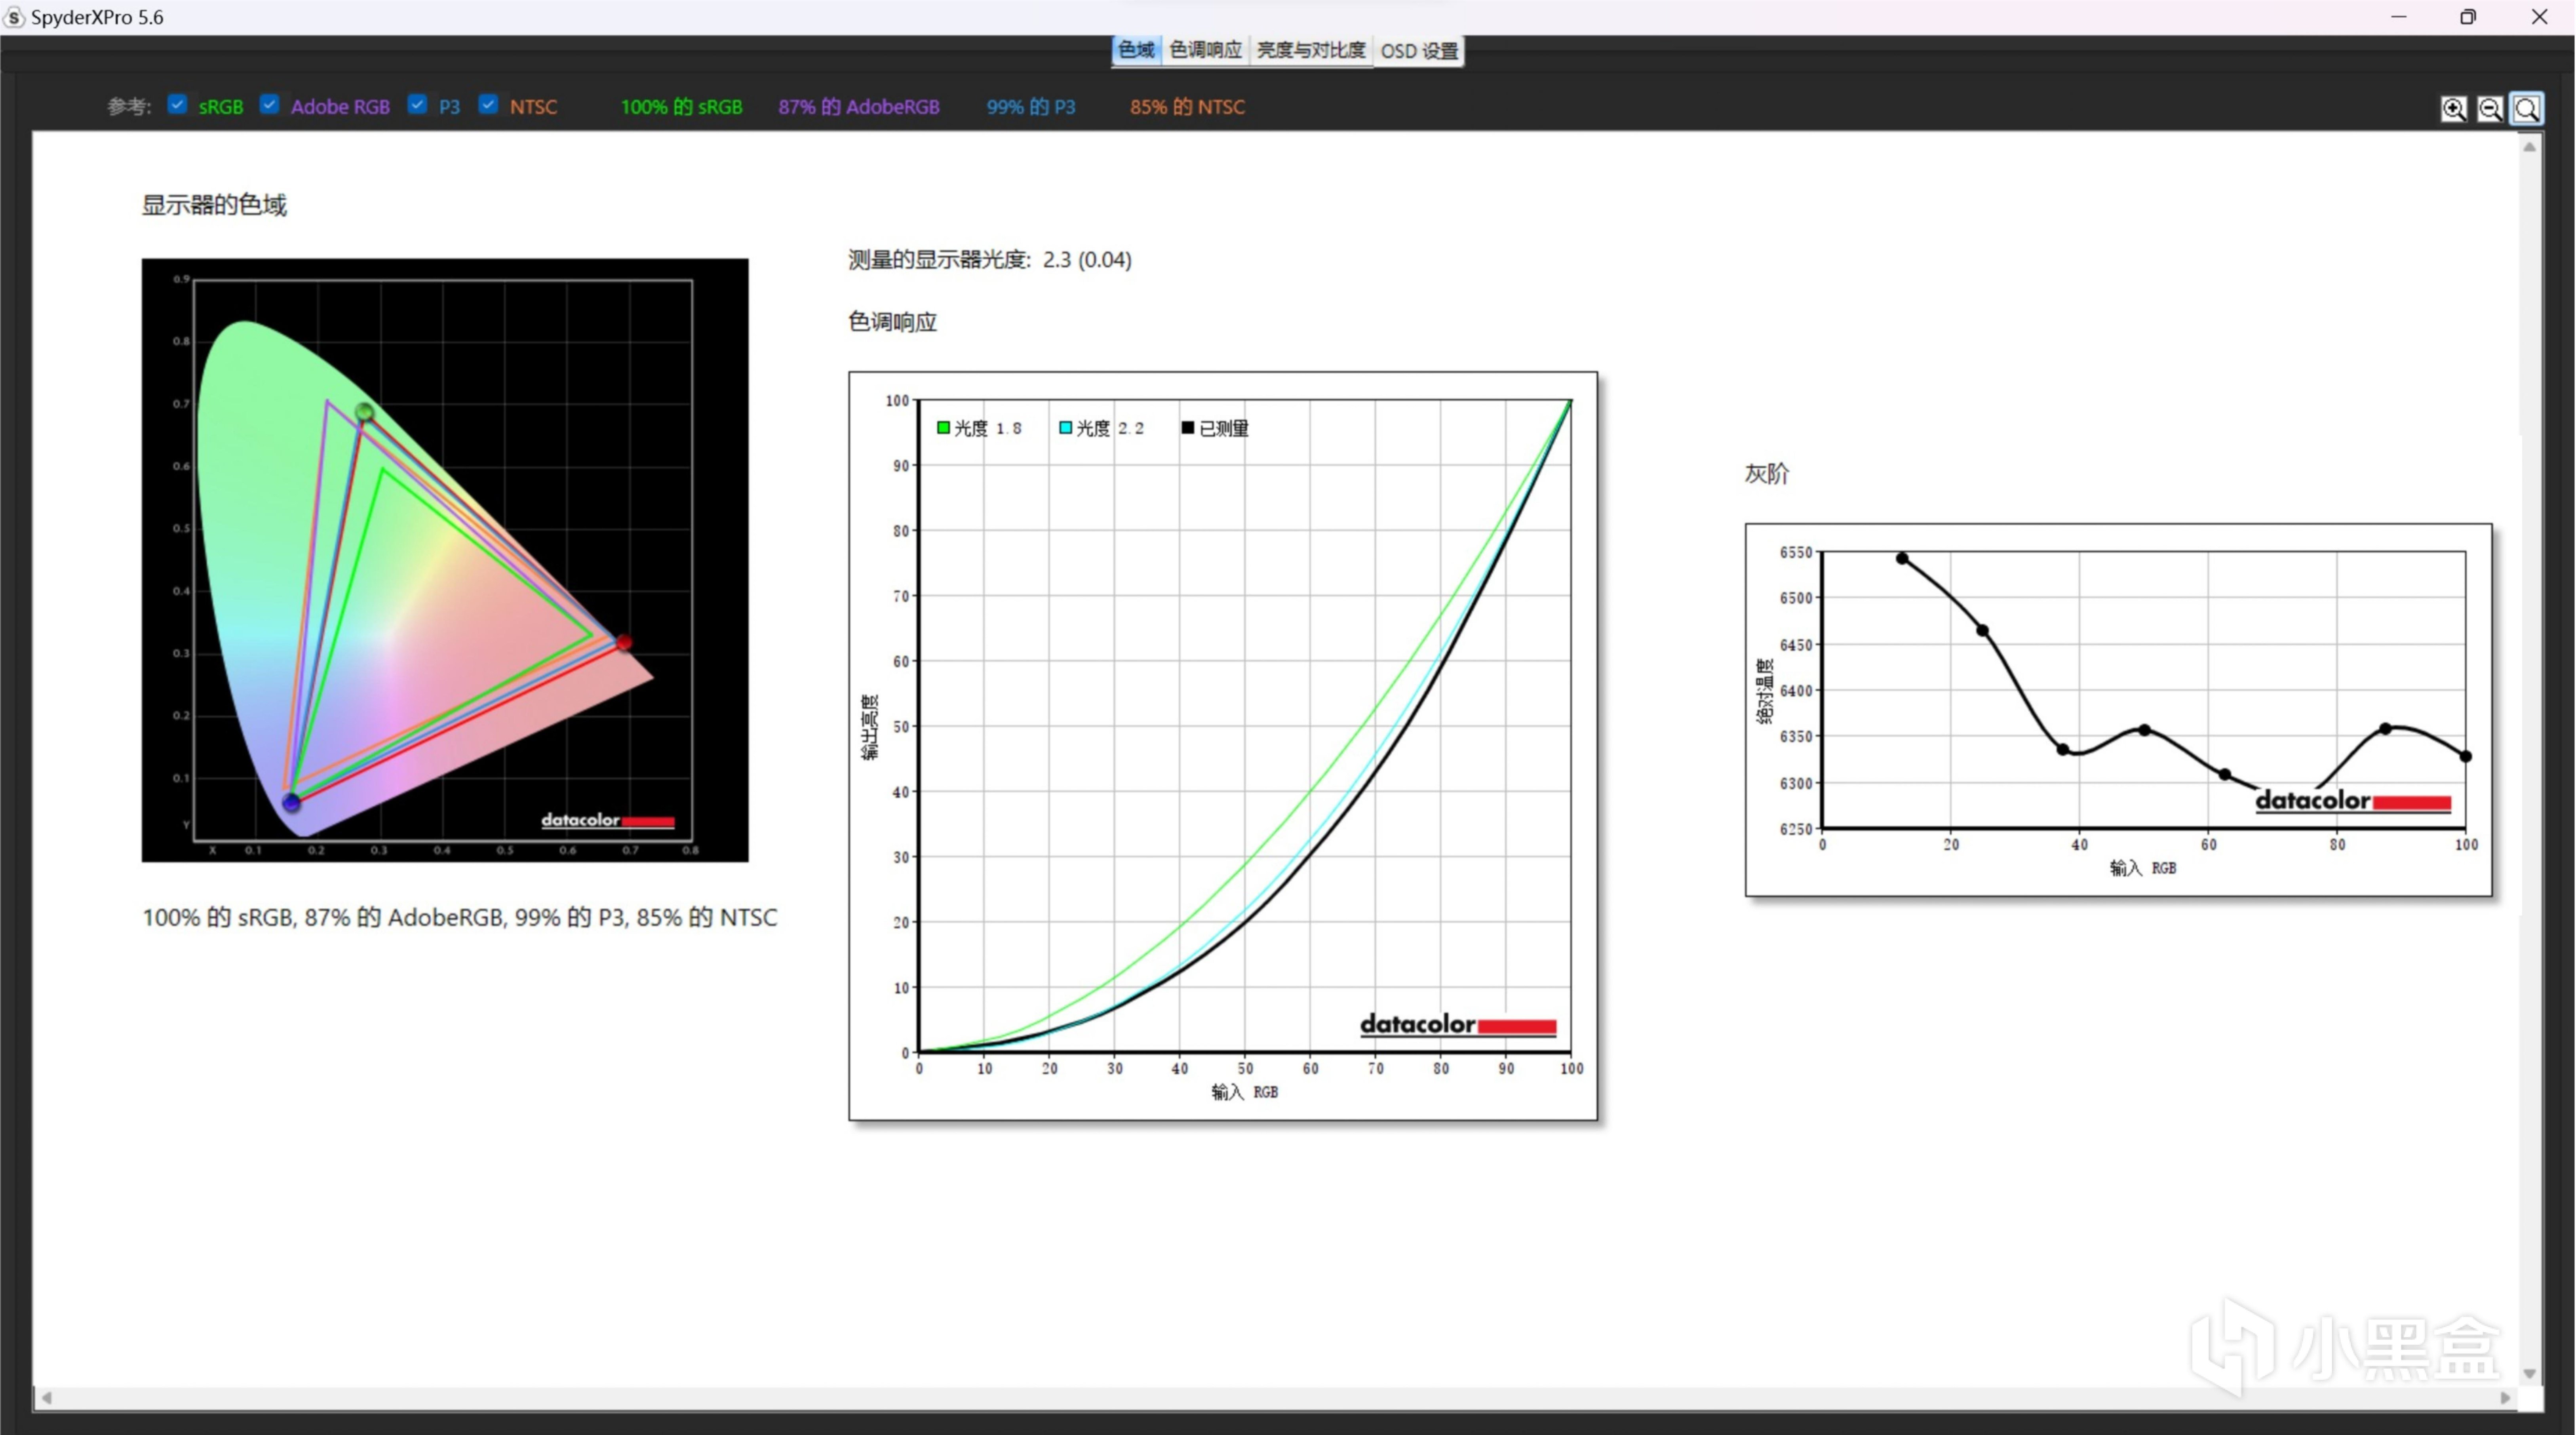Disable the P3 reference checkbox

tap(418, 105)
